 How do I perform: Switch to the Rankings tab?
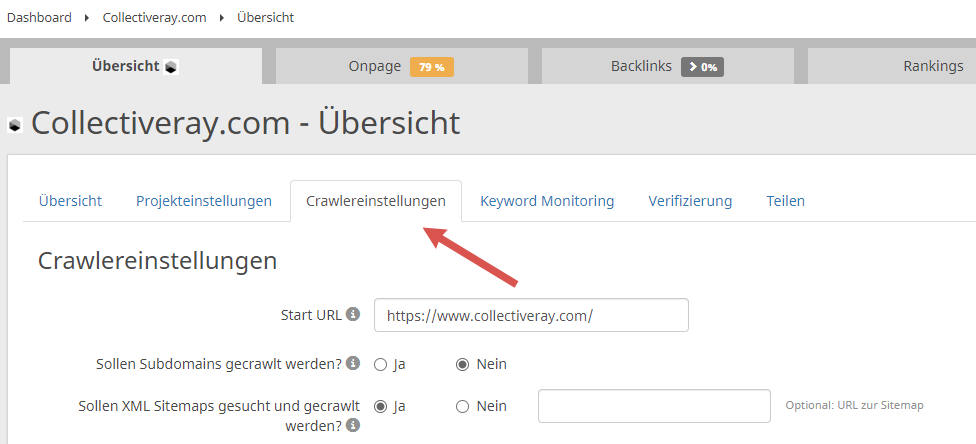[892, 66]
